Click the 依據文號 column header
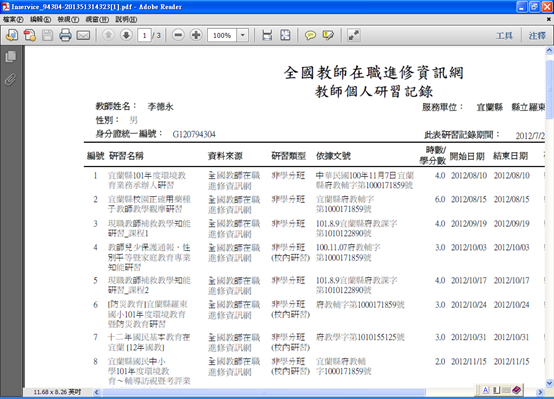Screen dimensions: 554x399 [333, 156]
